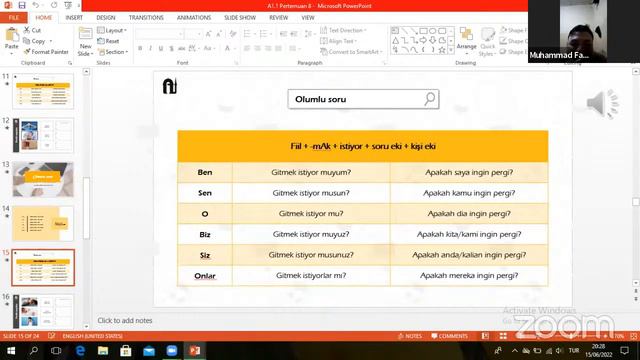Image resolution: width=640 pixels, height=360 pixels.
Task: Open the Align Text dropdown
Action: 339,41
